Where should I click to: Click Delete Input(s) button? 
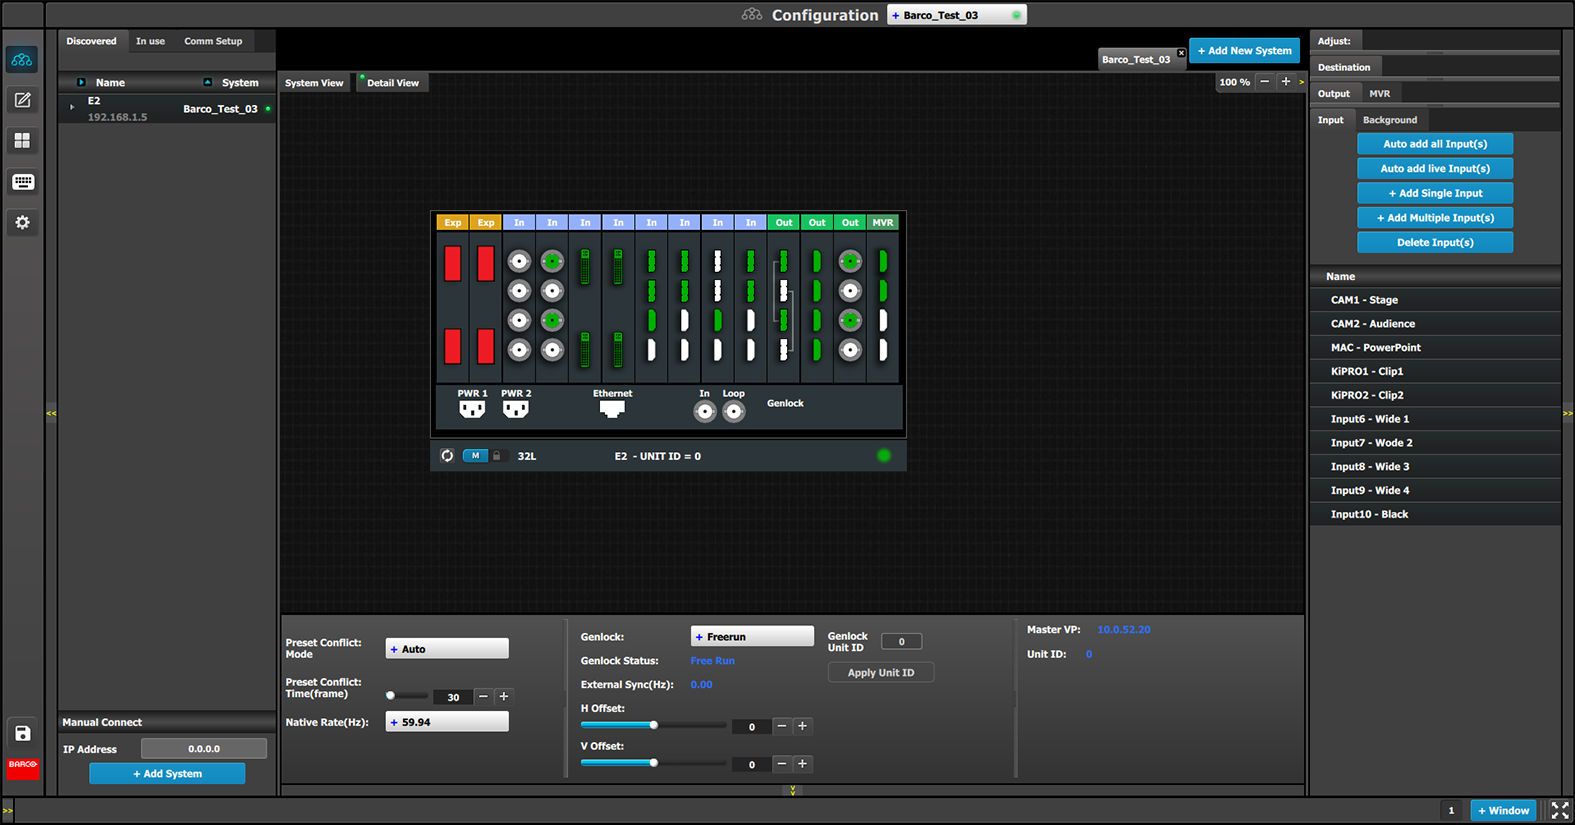tap(1435, 243)
